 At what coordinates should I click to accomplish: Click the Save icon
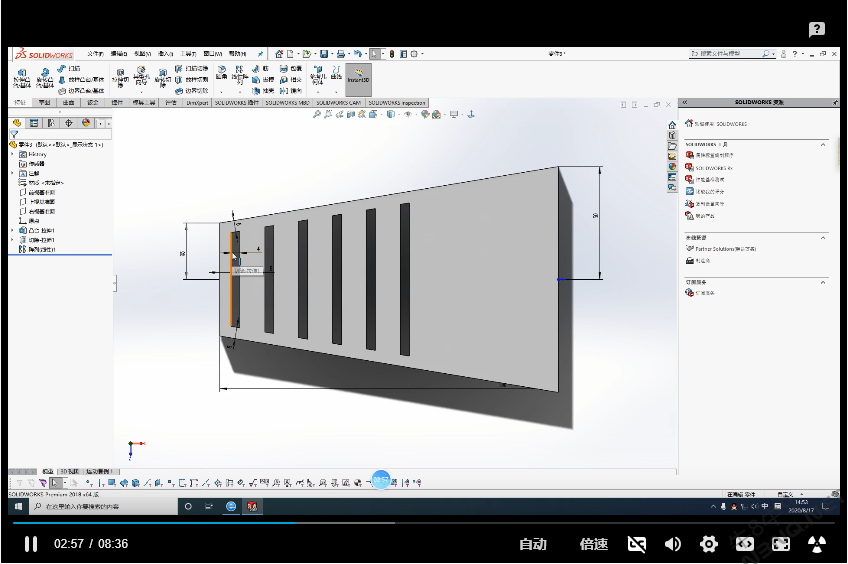323,54
